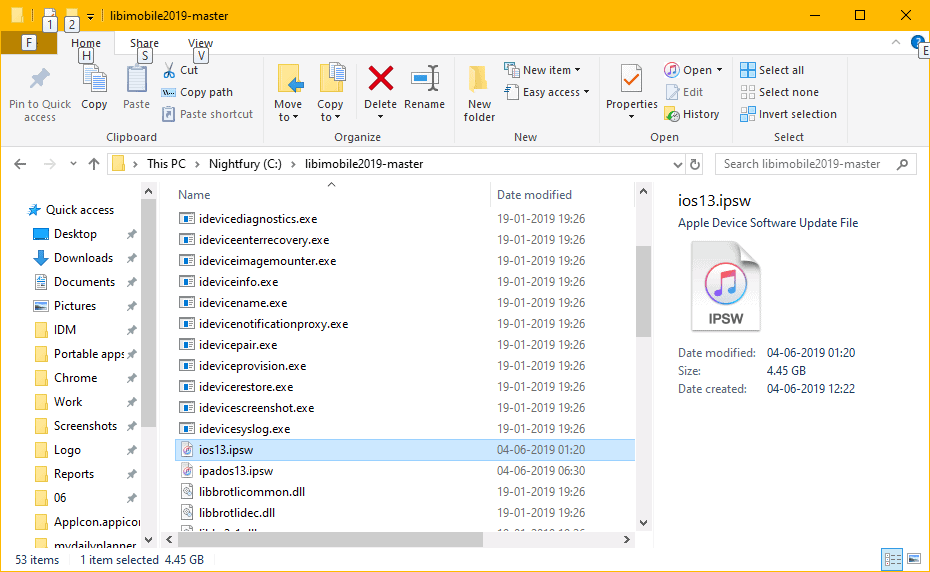Open file History
930x572 pixels.
pyautogui.click(x=692, y=114)
